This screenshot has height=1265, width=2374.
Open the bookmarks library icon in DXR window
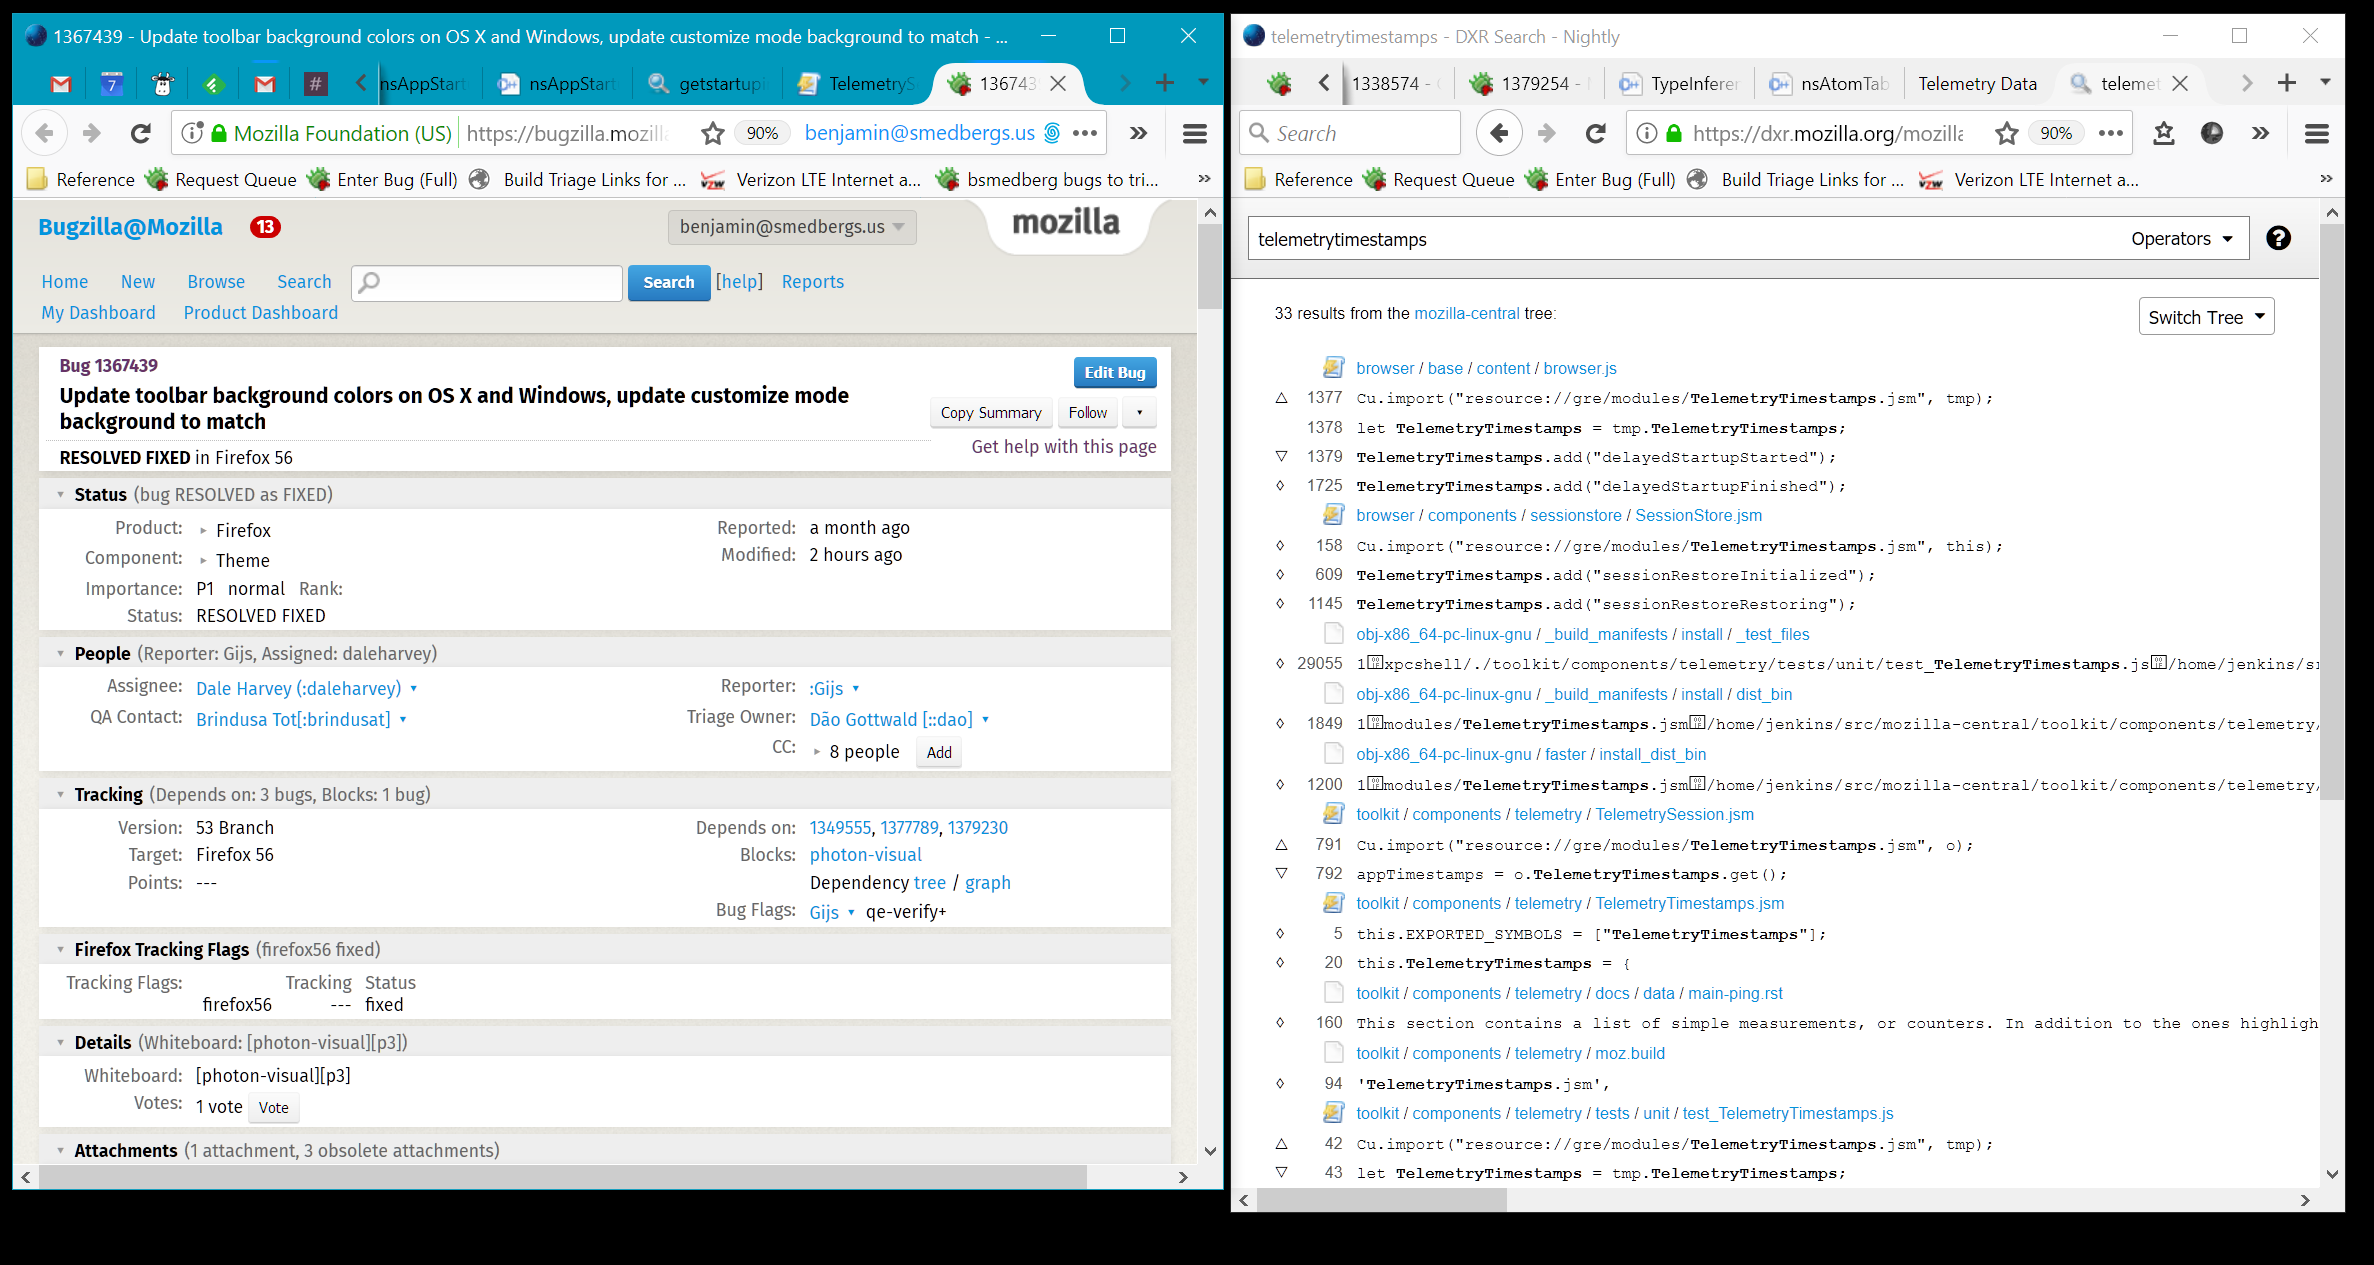click(x=2164, y=133)
